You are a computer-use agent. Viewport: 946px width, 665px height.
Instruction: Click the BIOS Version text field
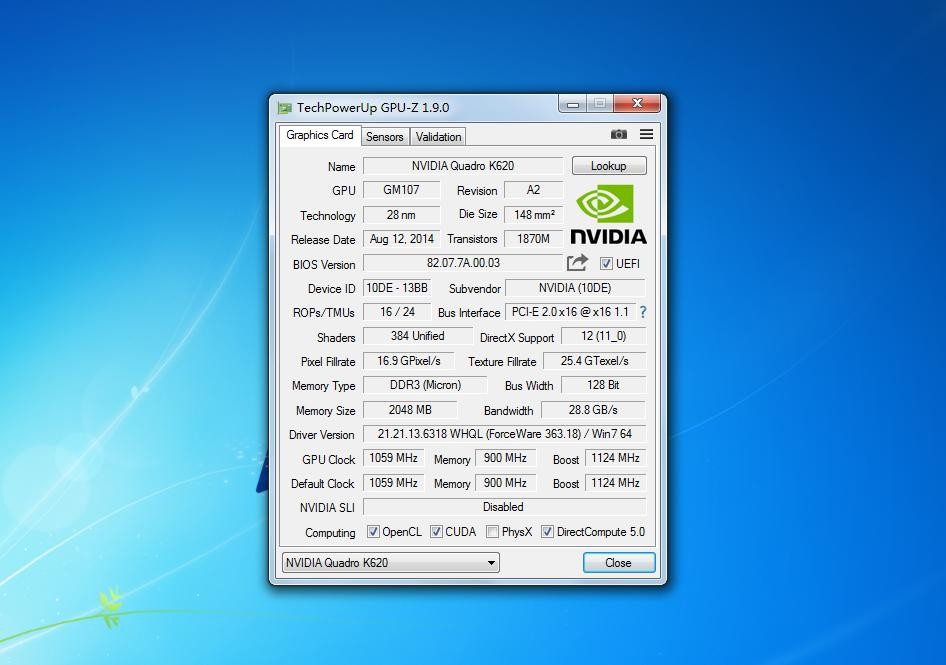462,264
